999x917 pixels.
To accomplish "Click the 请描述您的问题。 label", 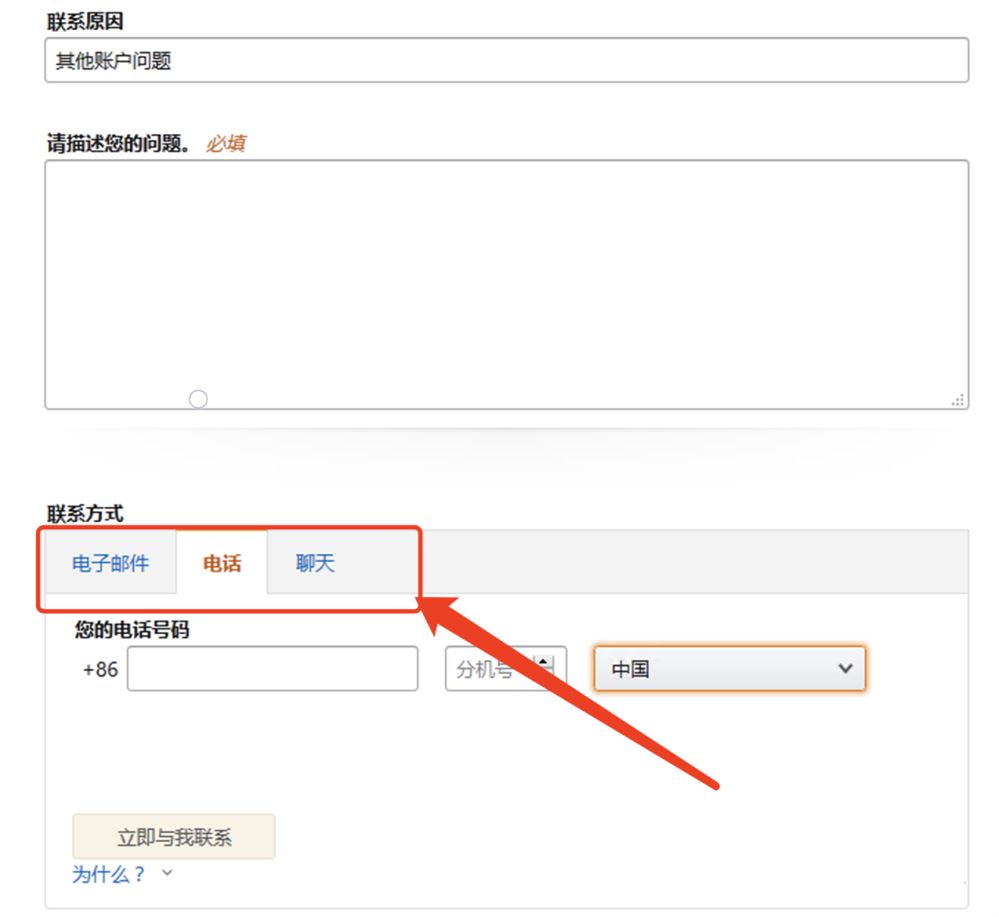I will [119, 143].
